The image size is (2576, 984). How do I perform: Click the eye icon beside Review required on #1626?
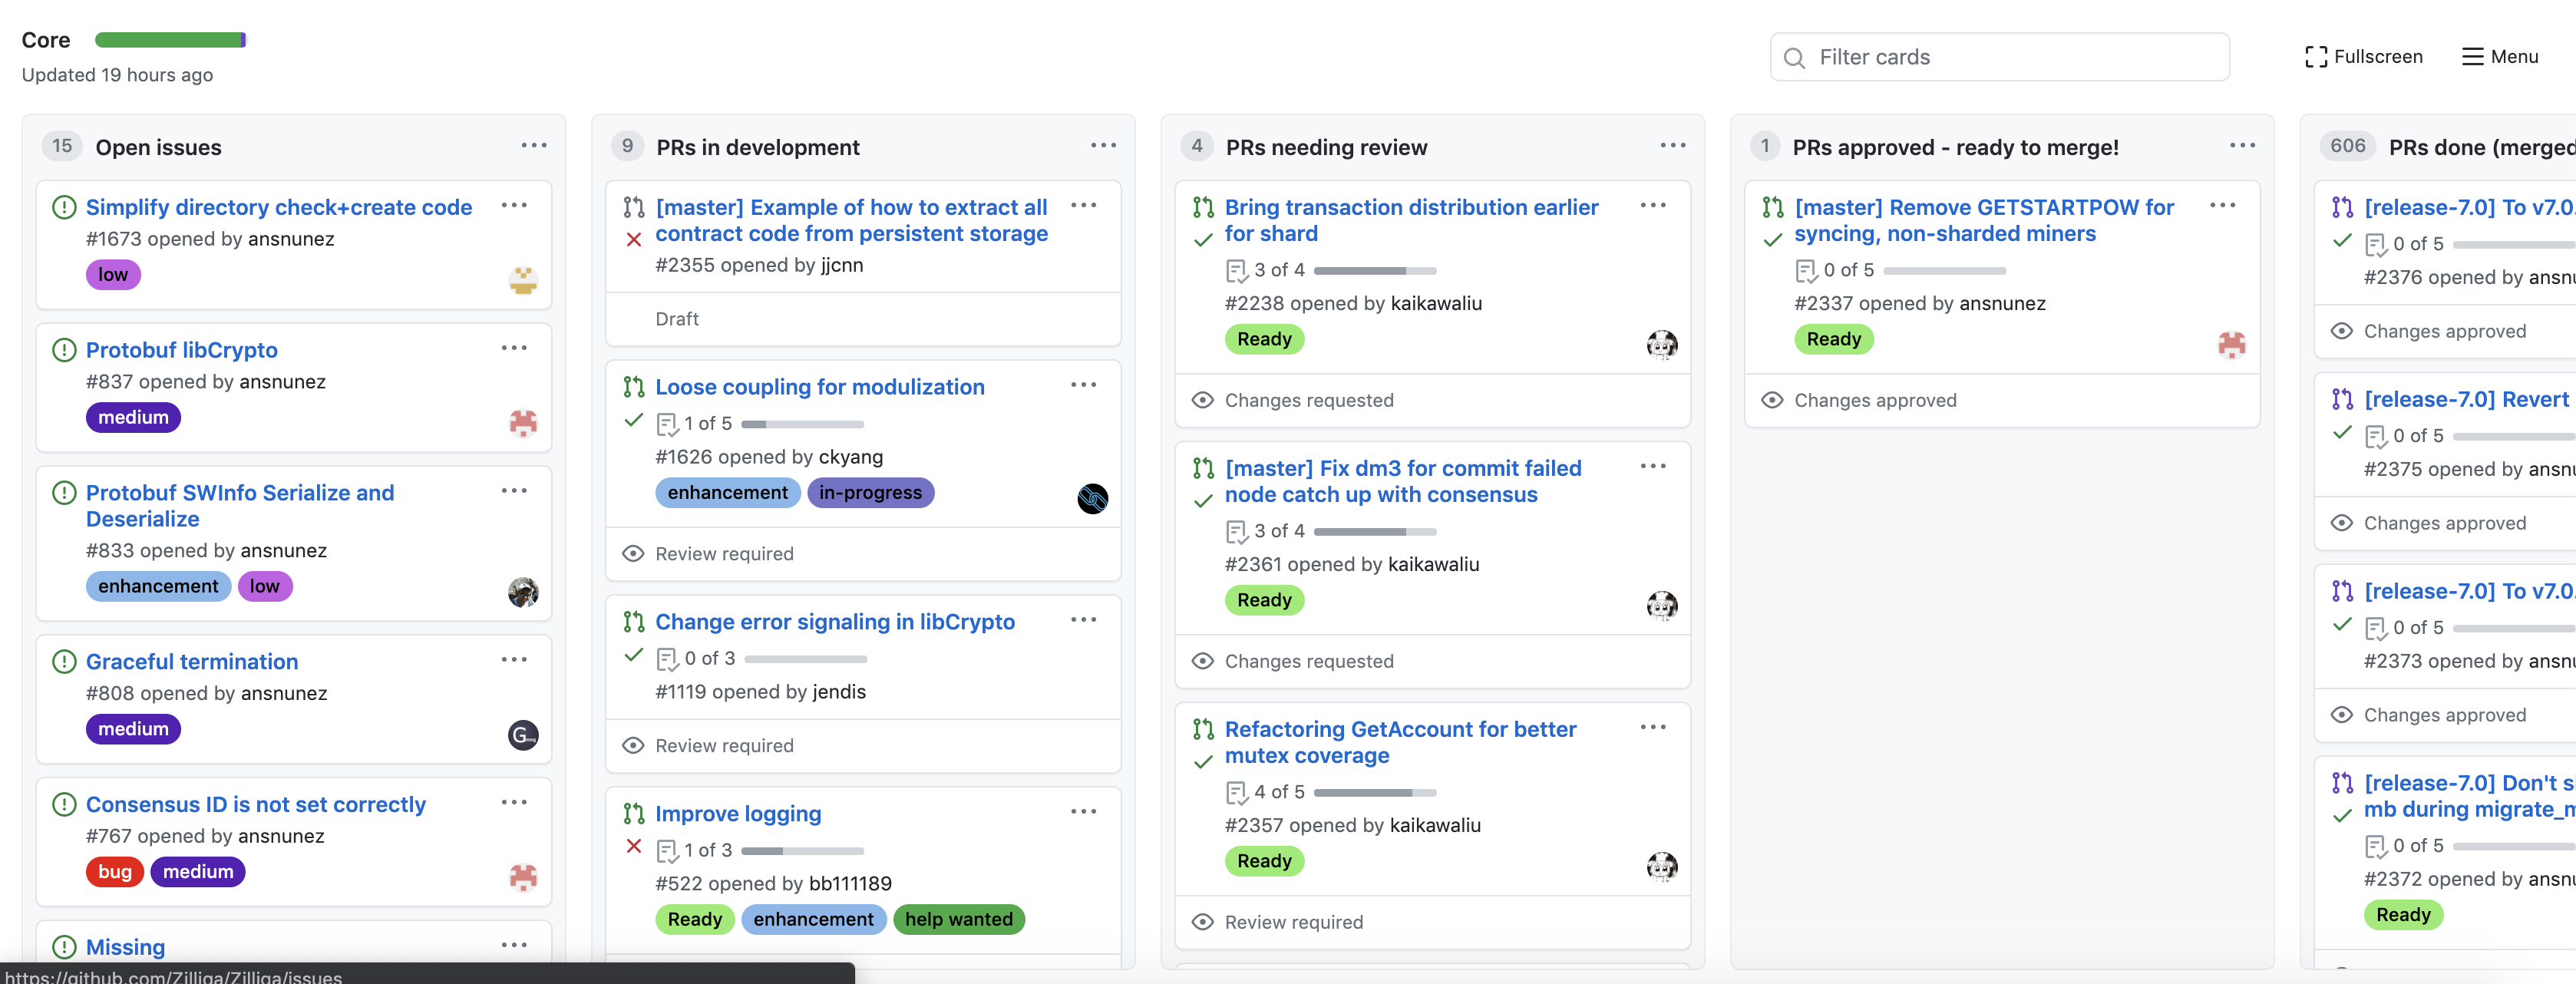click(633, 553)
